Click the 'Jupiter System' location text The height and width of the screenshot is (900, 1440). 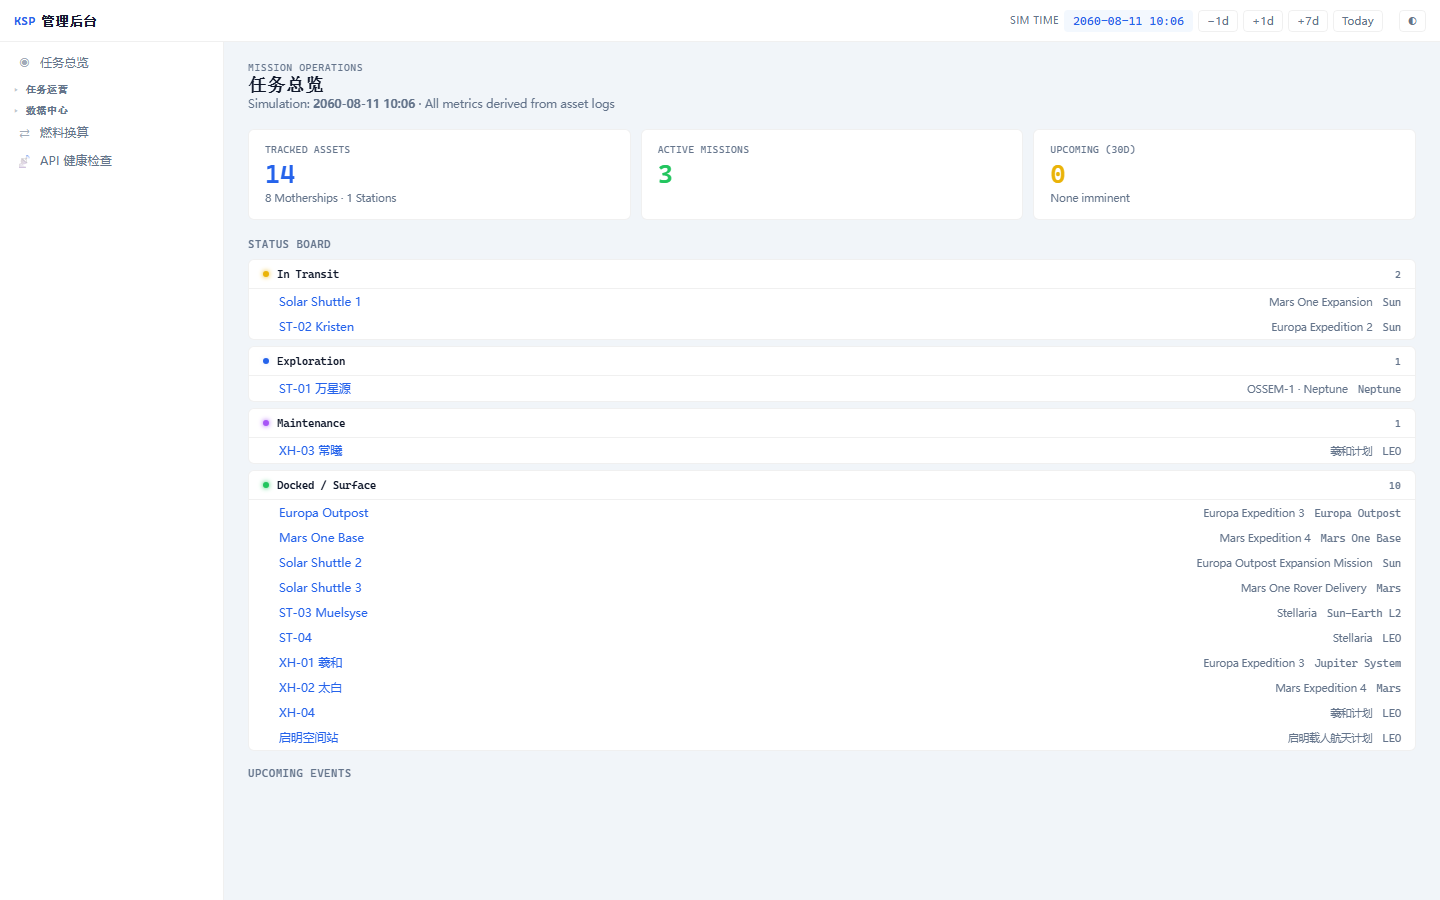click(x=1358, y=663)
